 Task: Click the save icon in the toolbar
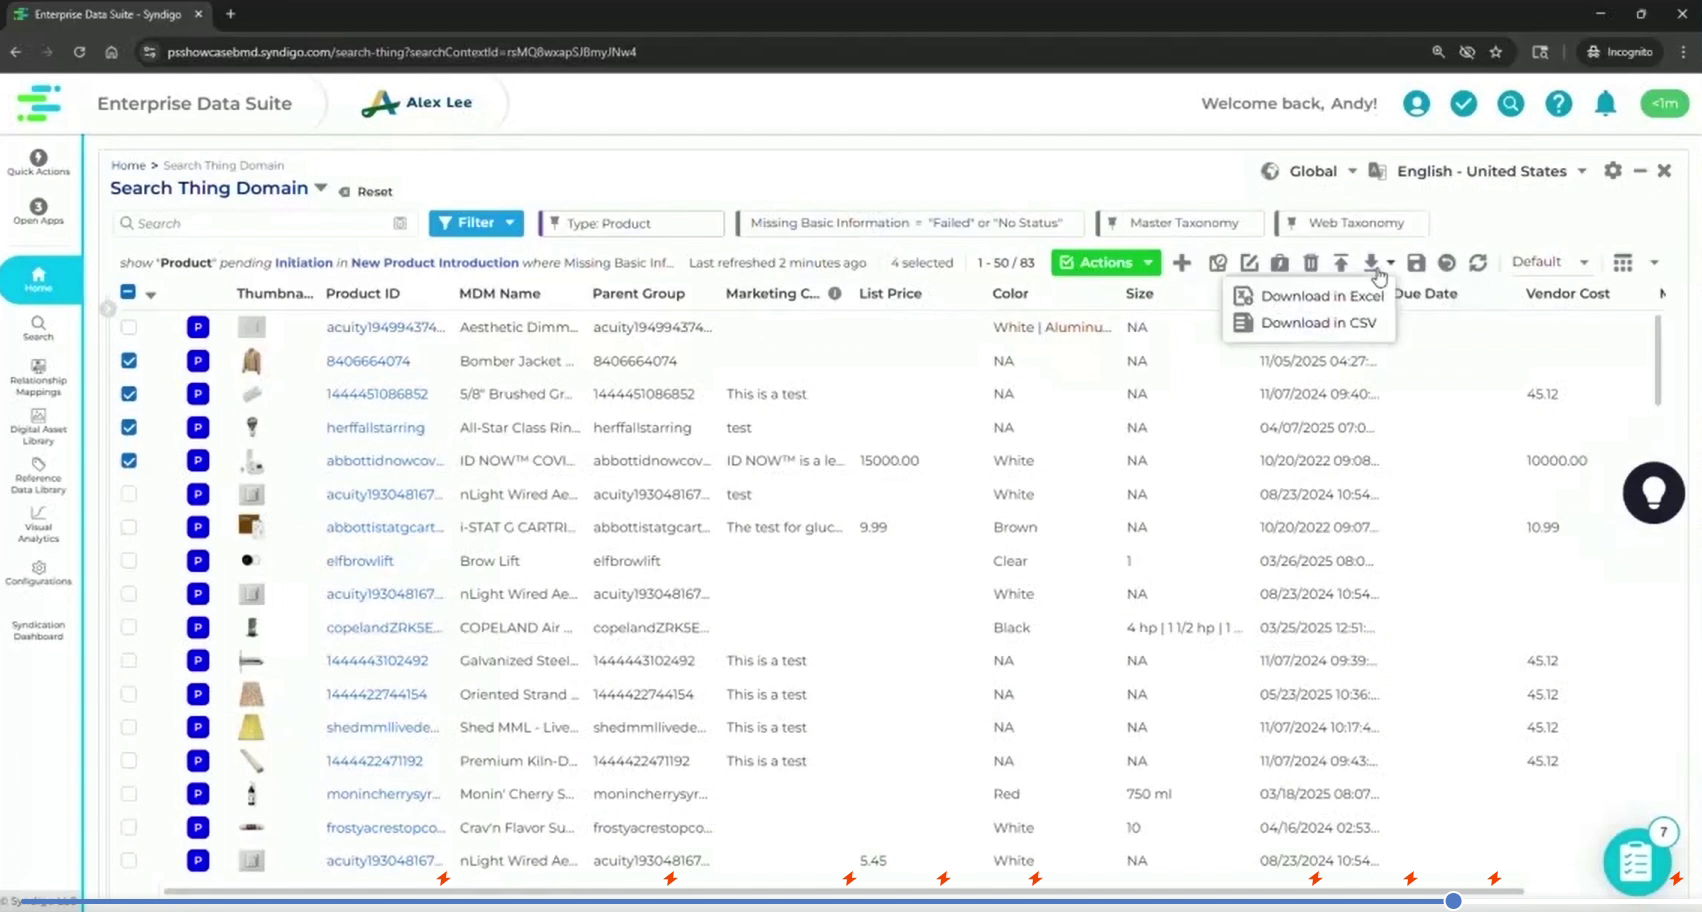pos(1416,262)
